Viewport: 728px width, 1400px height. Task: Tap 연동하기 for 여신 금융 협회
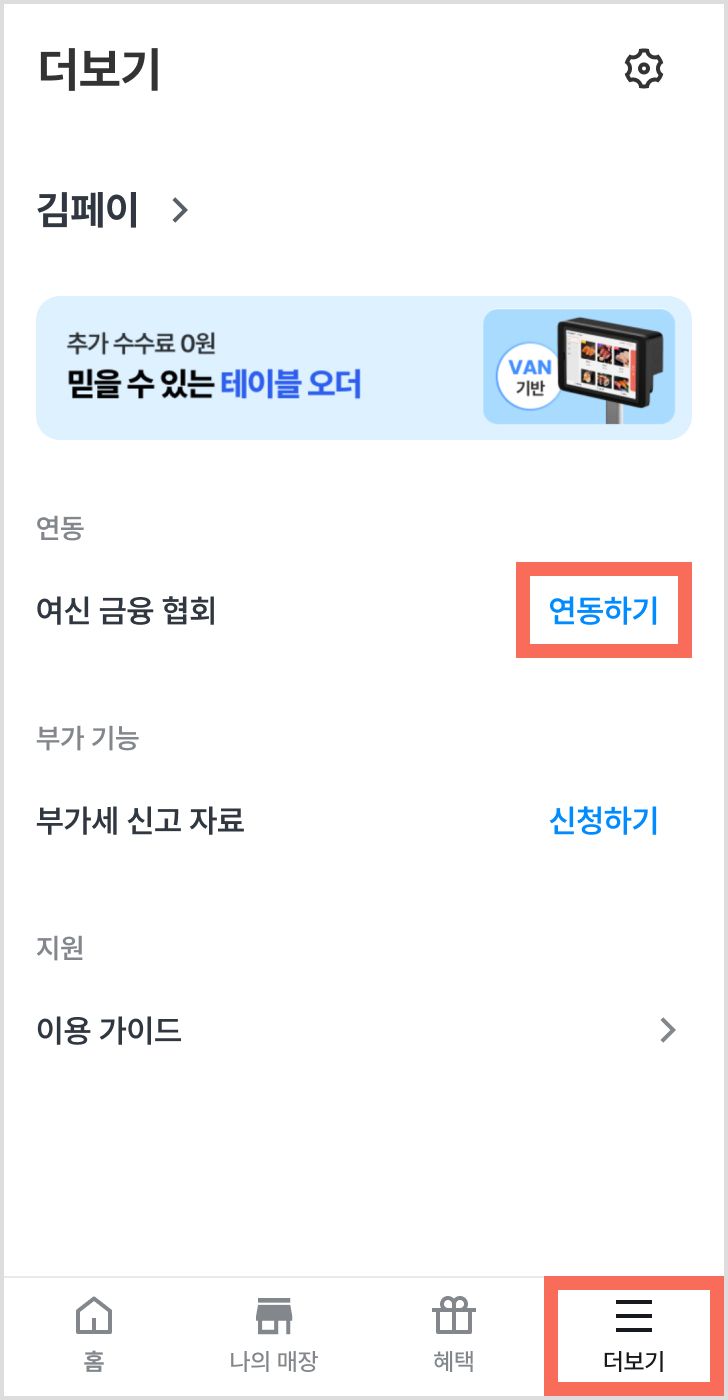tap(604, 610)
